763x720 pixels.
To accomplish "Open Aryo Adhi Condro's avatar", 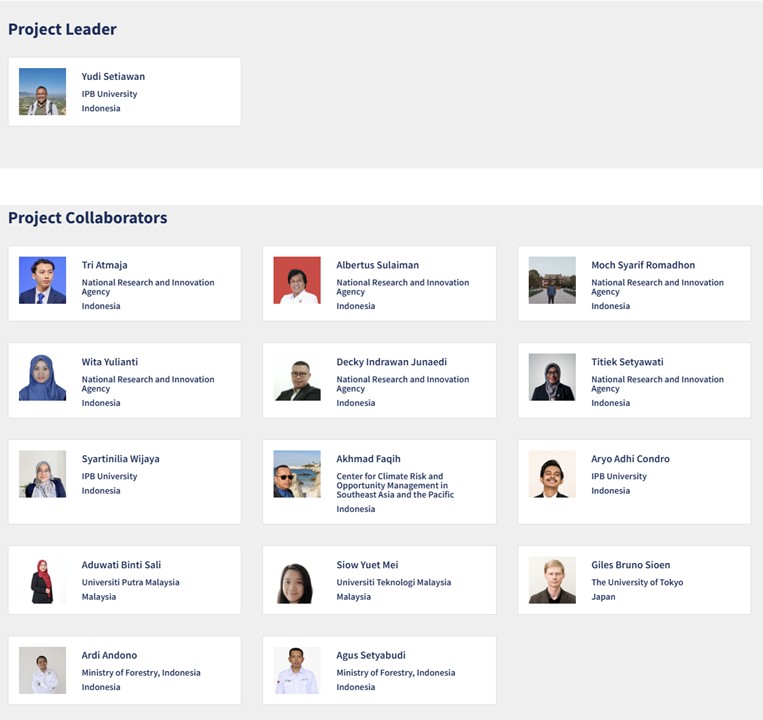I will coord(552,474).
